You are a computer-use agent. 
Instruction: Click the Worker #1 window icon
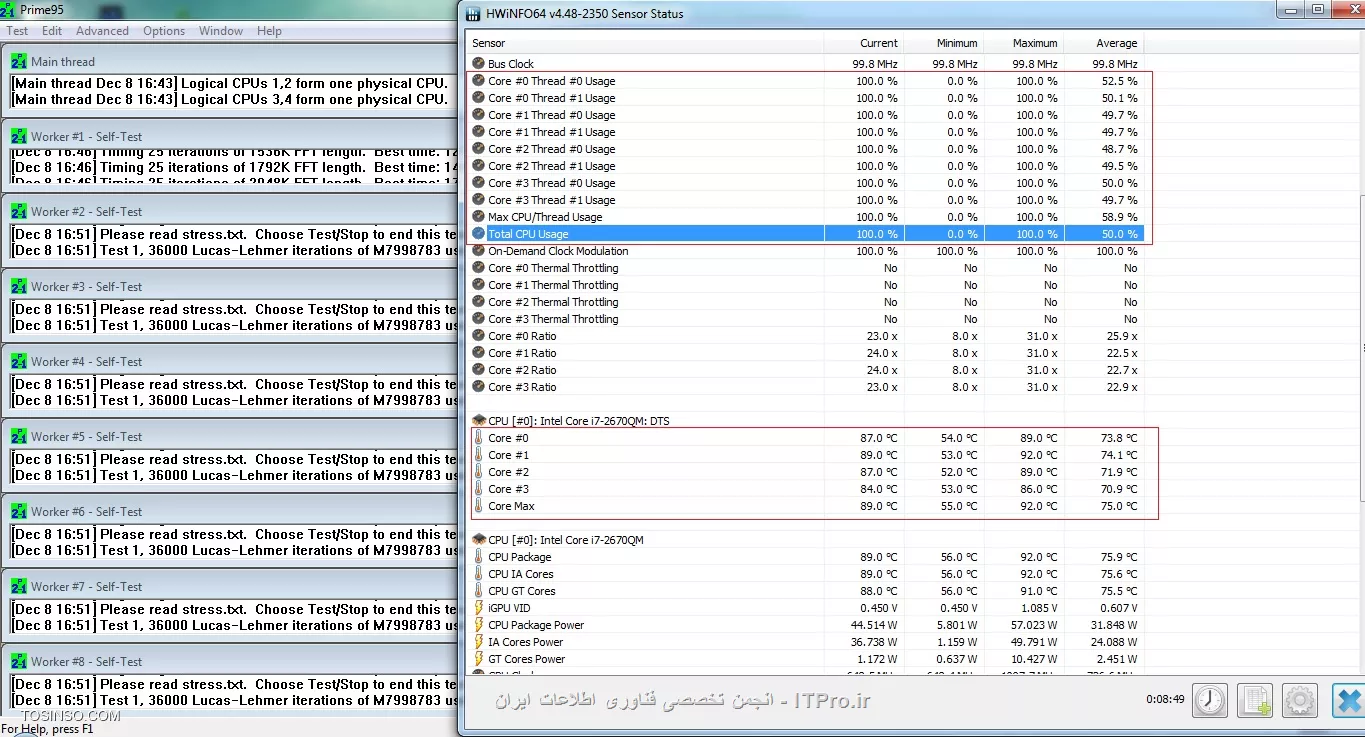pyautogui.click(x=19, y=136)
